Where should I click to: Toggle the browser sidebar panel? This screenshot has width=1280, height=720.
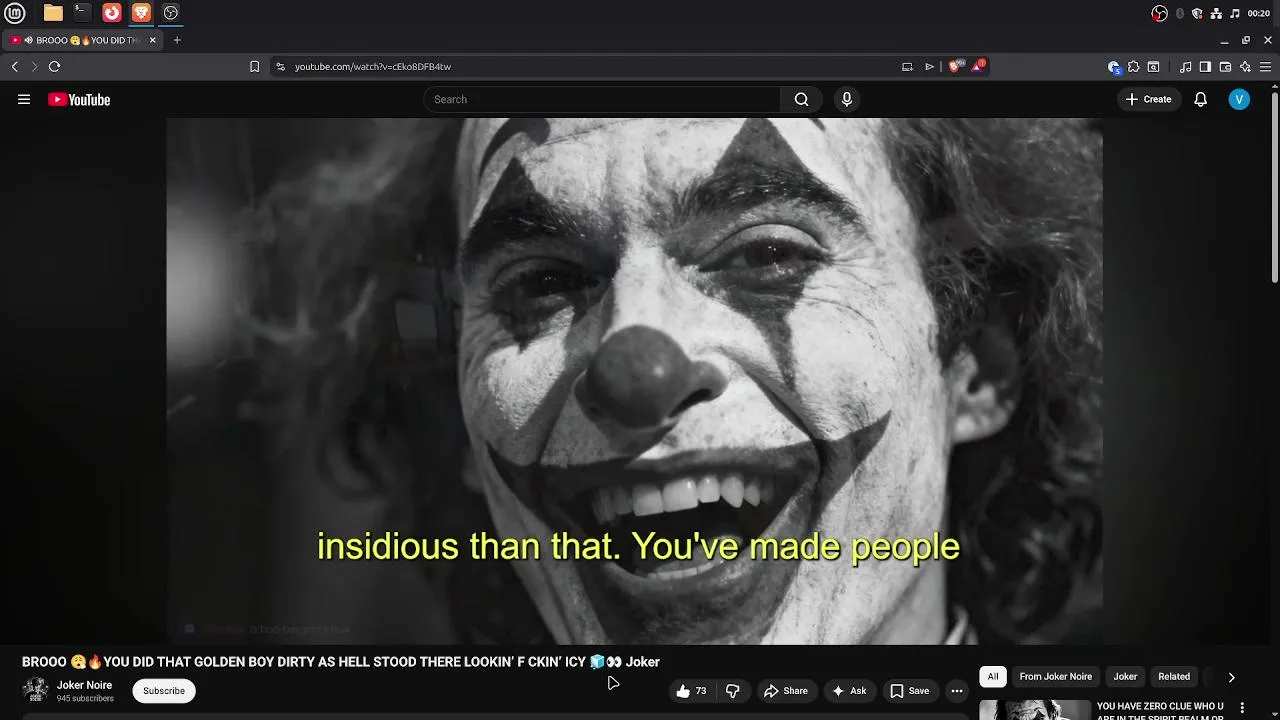pos(1205,67)
